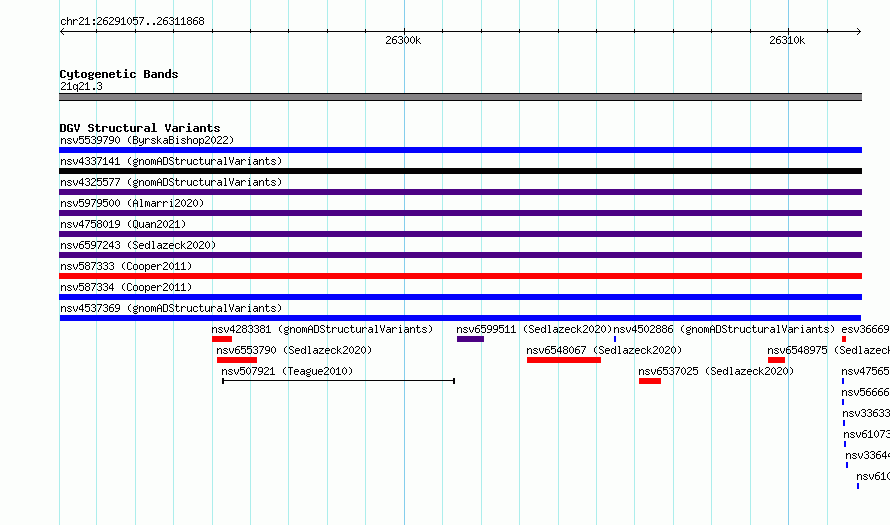Select the long red bar for nsv587333

coord(461,276)
